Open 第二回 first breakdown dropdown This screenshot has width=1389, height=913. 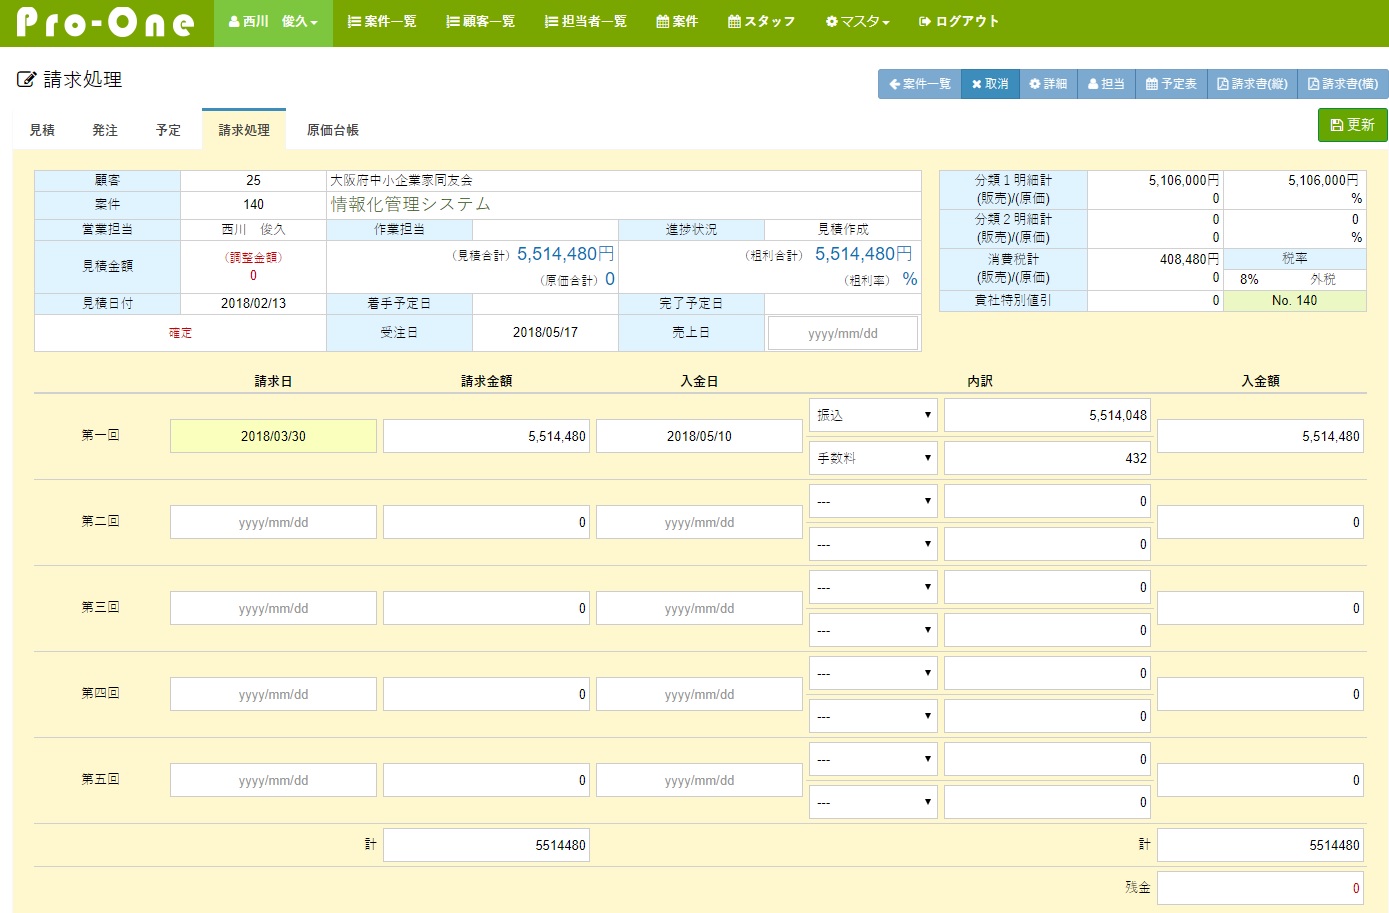(873, 501)
